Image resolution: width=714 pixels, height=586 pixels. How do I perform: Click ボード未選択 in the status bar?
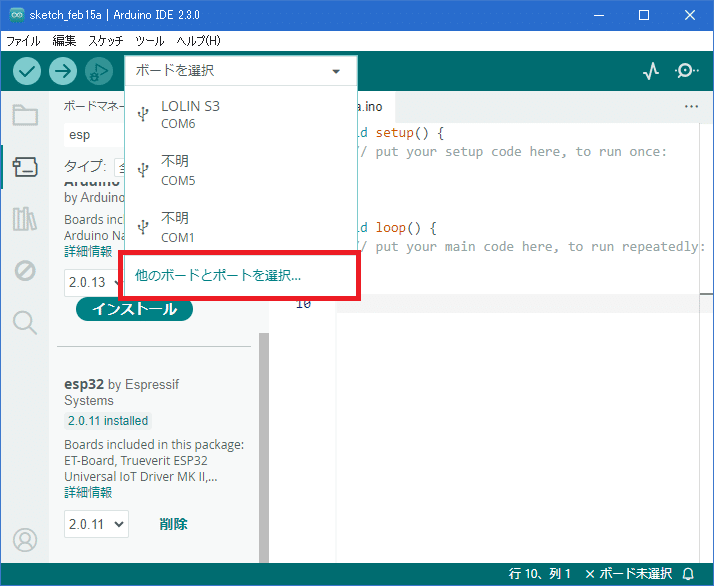coord(629,573)
